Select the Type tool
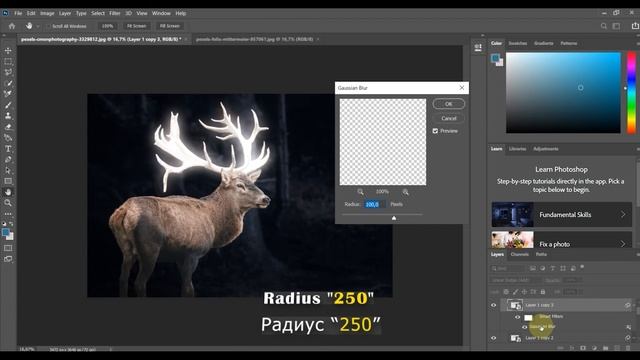The image size is (640, 360). (x=8, y=149)
